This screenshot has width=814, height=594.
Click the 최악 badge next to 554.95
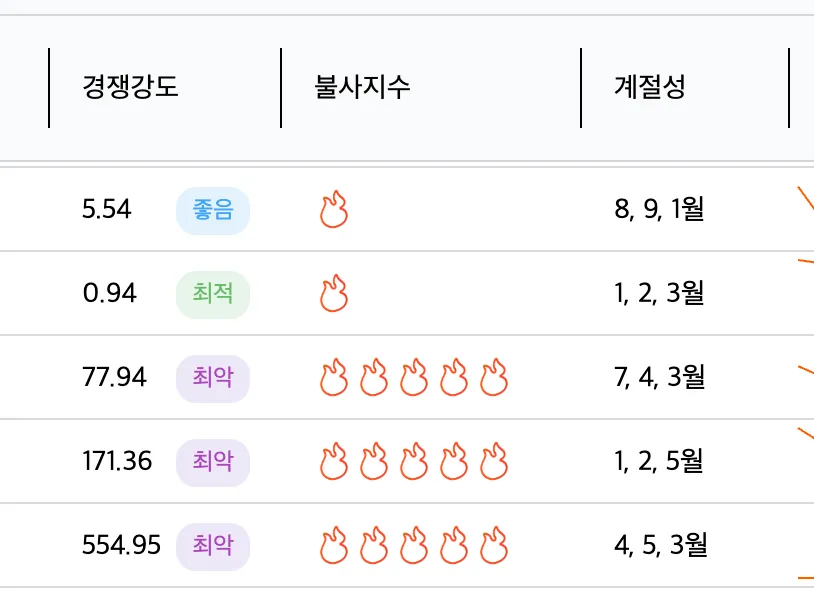(x=213, y=547)
